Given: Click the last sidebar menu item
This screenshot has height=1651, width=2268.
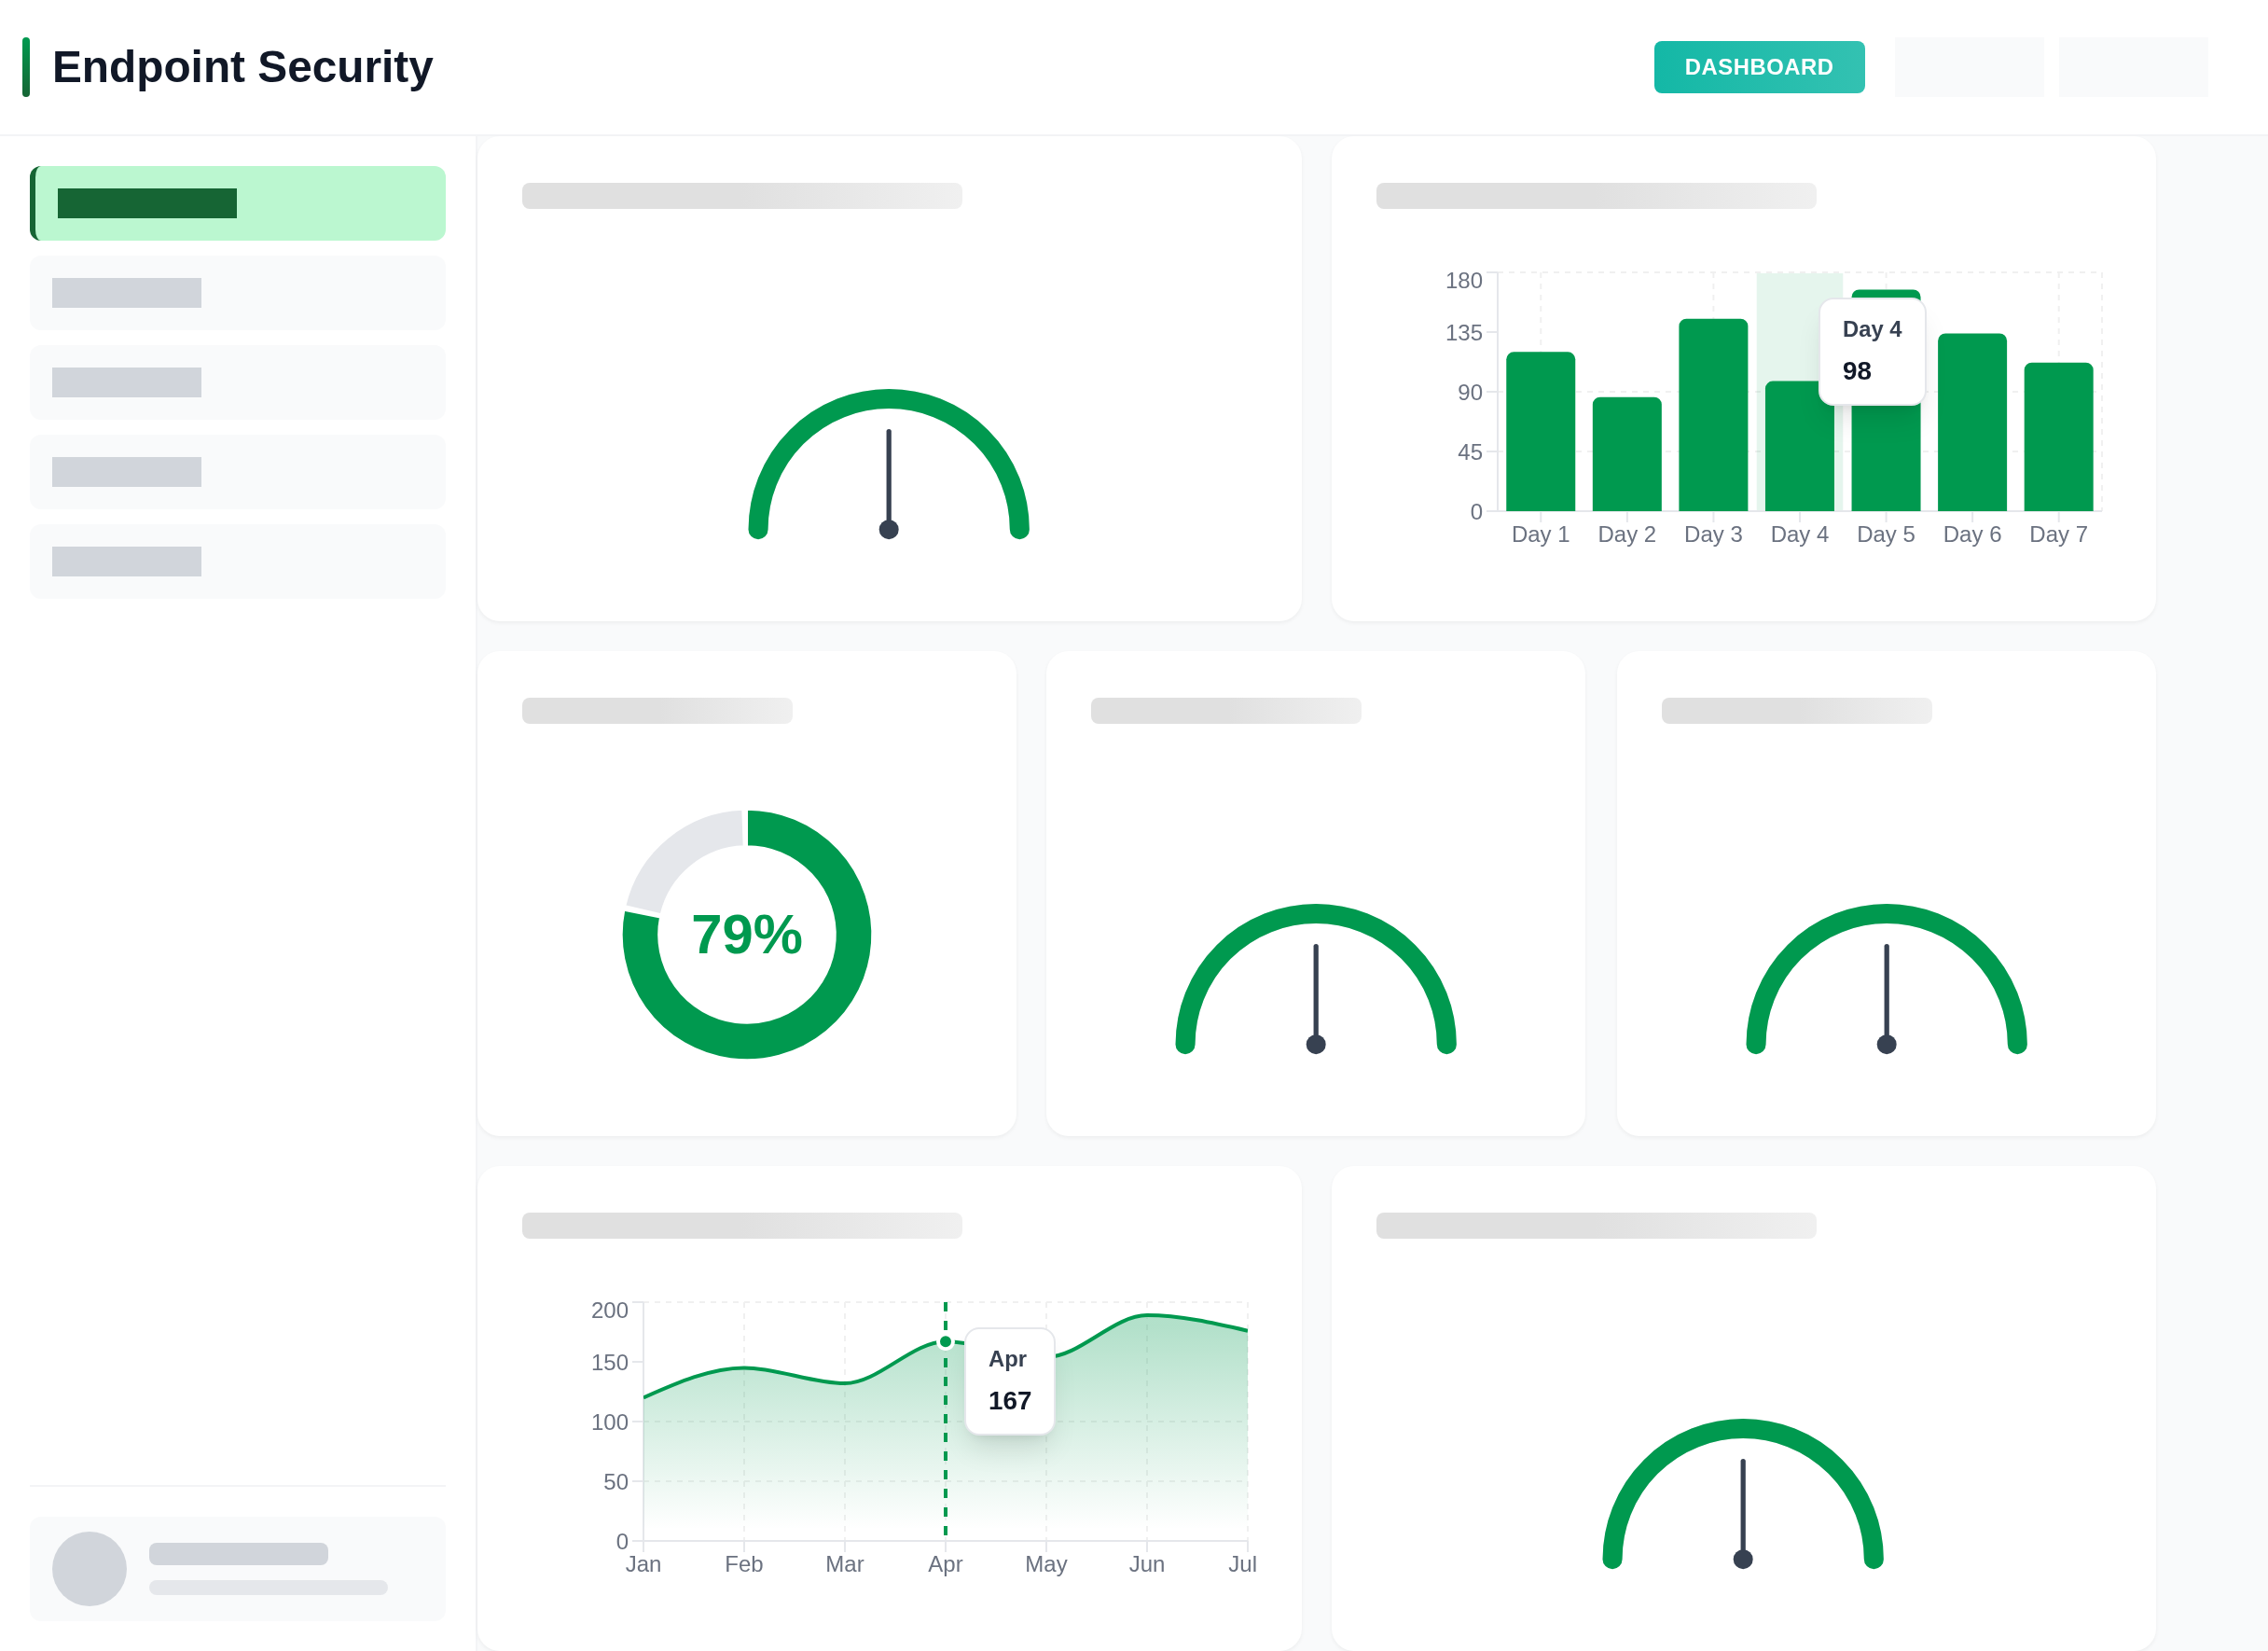Looking at the screenshot, I should (238, 561).
